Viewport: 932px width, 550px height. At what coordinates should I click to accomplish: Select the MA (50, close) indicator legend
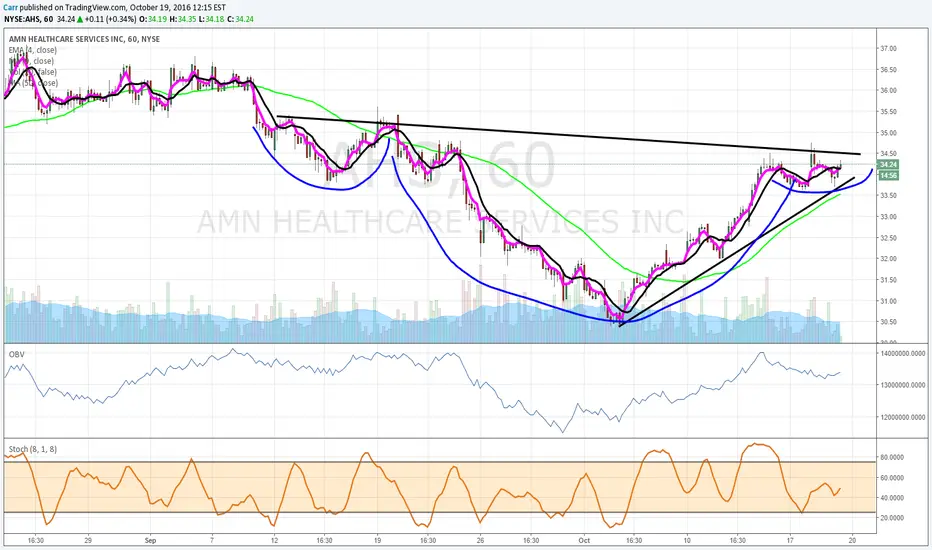pyautogui.click(x=33, y=83)
